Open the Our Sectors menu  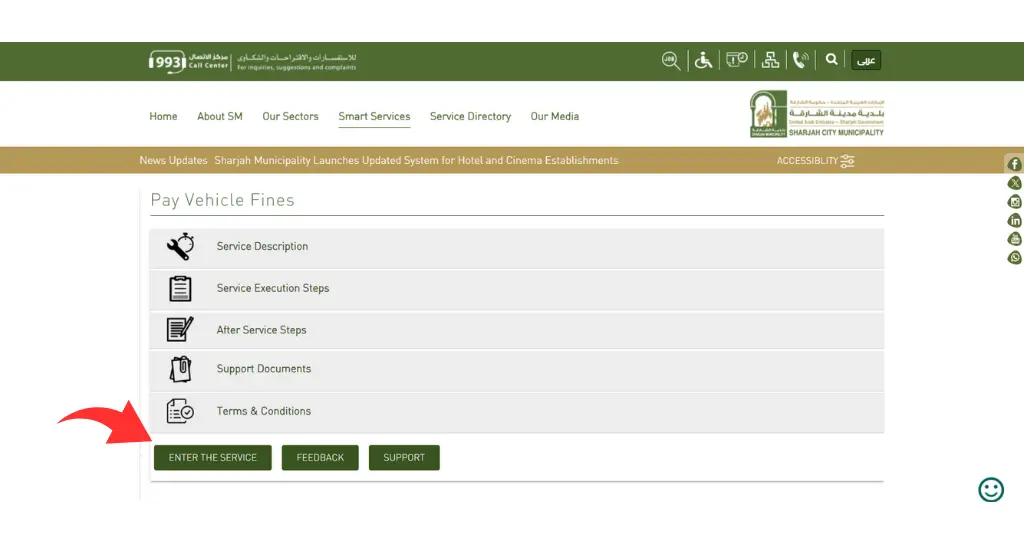pyautogui.click(x=291, y=116)
